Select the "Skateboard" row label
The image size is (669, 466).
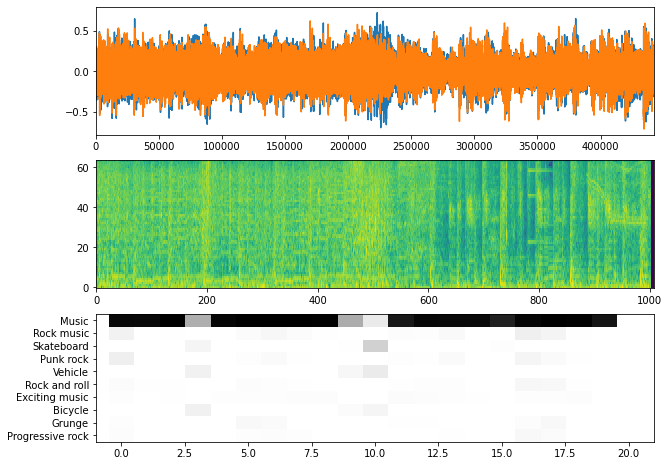pos(61,347)
